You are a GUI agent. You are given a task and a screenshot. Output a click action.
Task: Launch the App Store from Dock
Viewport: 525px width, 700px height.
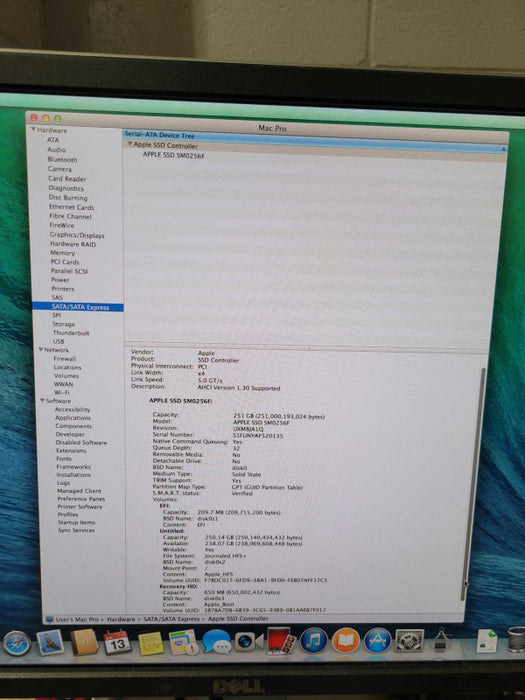pos(377,641)
